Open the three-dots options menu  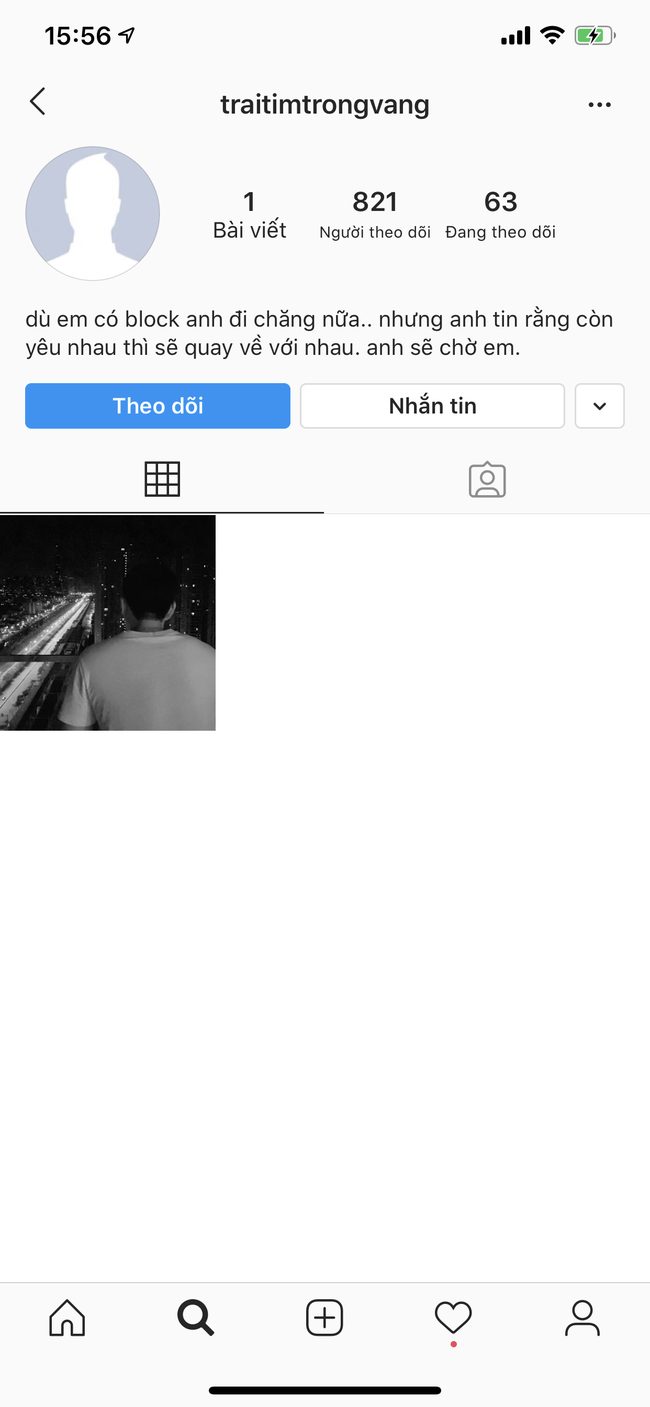[x=599, y=105]
